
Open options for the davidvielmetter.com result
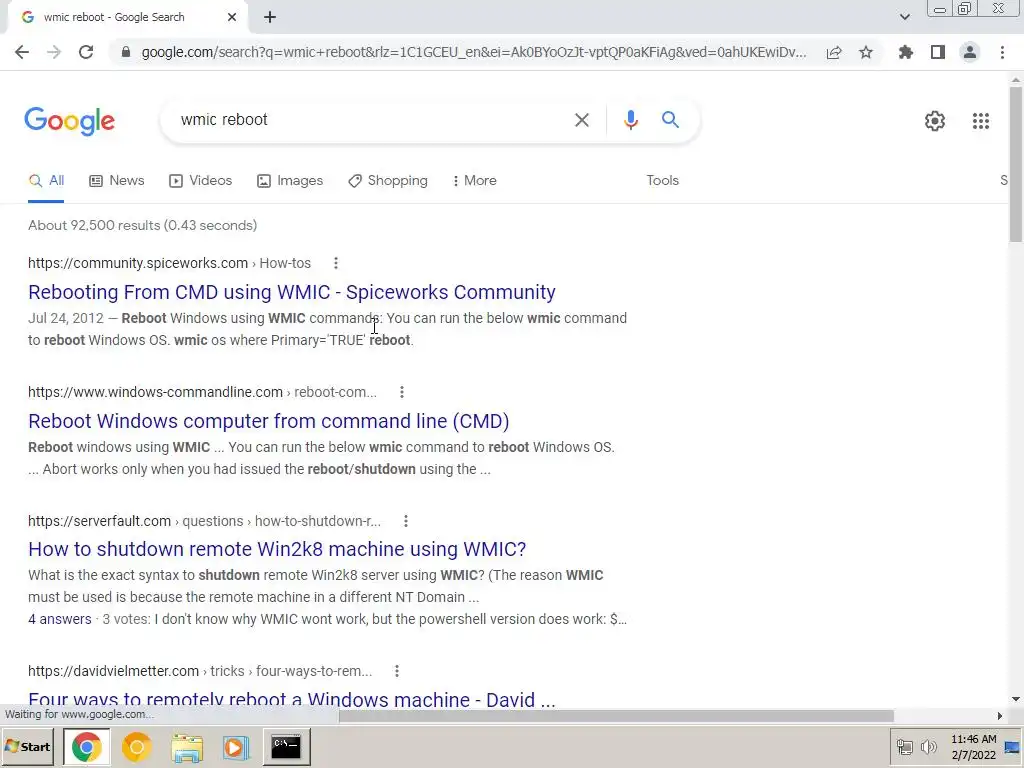coord(396,671)
